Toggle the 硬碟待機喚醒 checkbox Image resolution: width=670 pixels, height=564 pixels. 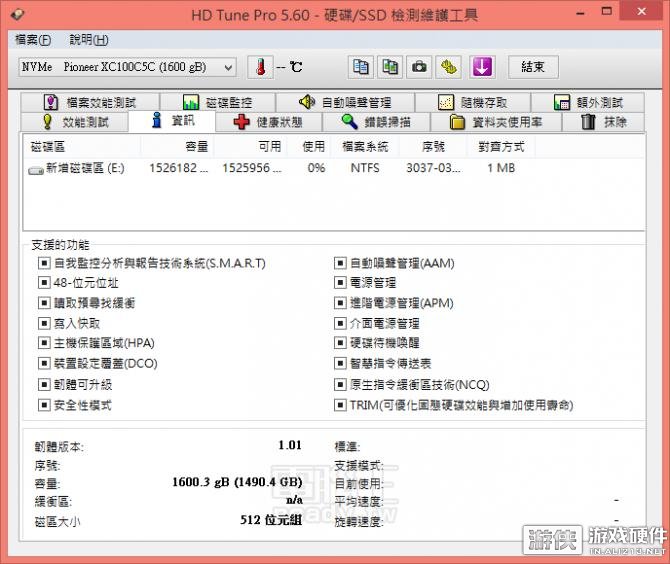[340, 343]
